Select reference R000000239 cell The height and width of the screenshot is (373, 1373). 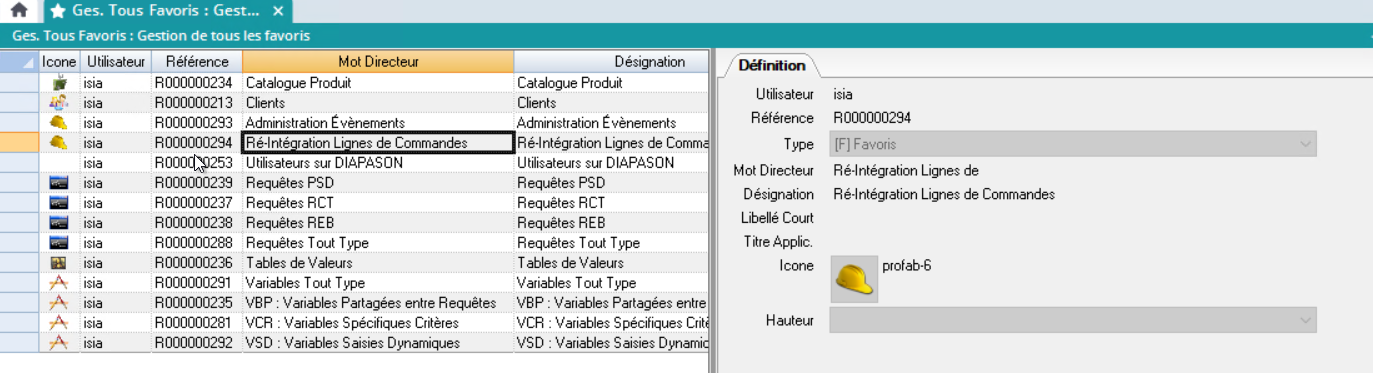(197, 183)
